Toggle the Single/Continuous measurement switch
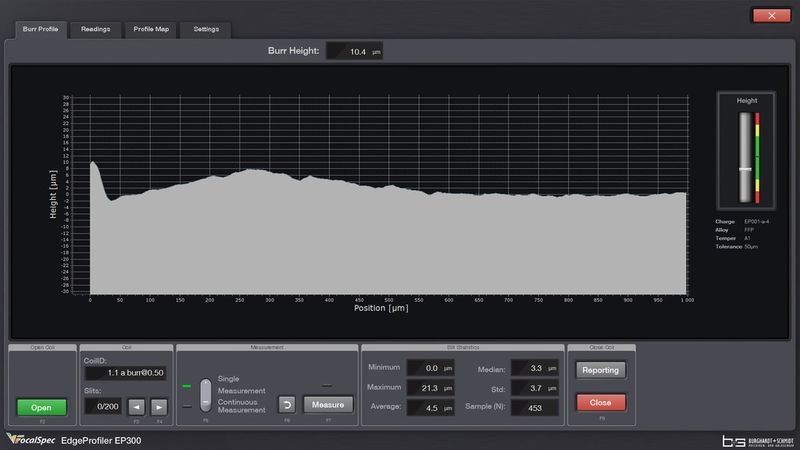The image size is (800, 450). point(206,395)
